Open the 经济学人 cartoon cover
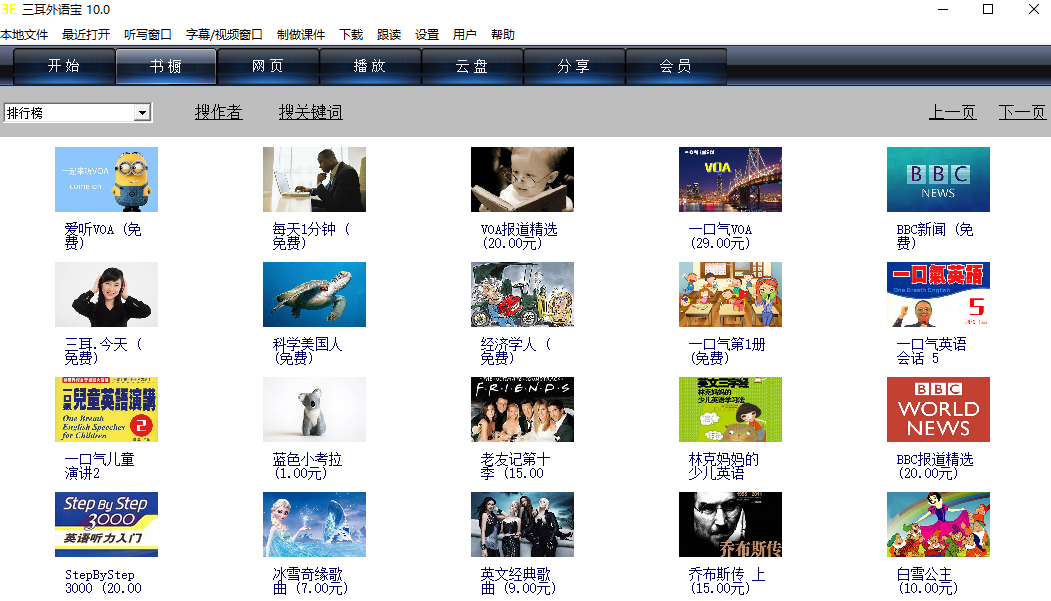Viewport: 1051px width, 601px height. pos(522,295)
